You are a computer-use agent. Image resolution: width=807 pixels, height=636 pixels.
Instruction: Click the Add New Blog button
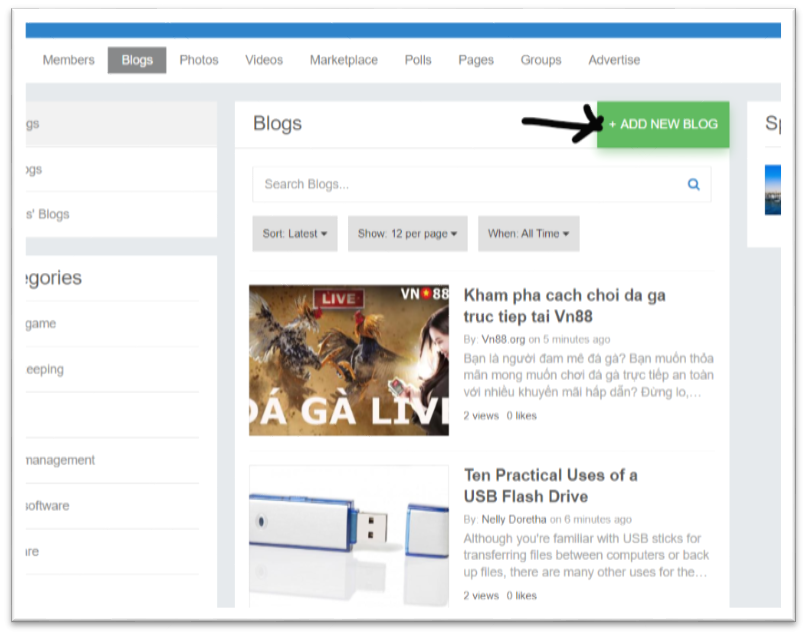[663, 125]
